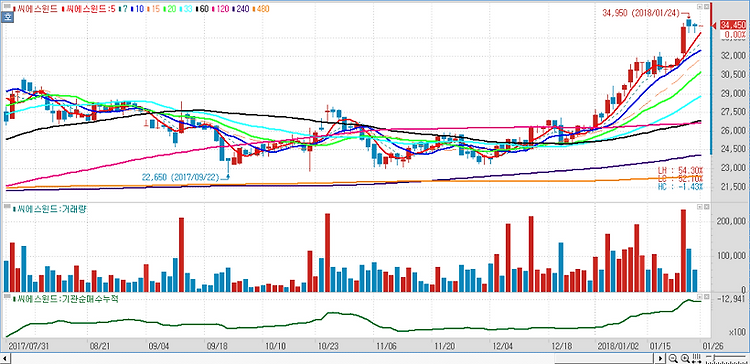Open volume pane dropdown menu icon
This screenshot has width=750, height=364.
[x=700, y=207]
